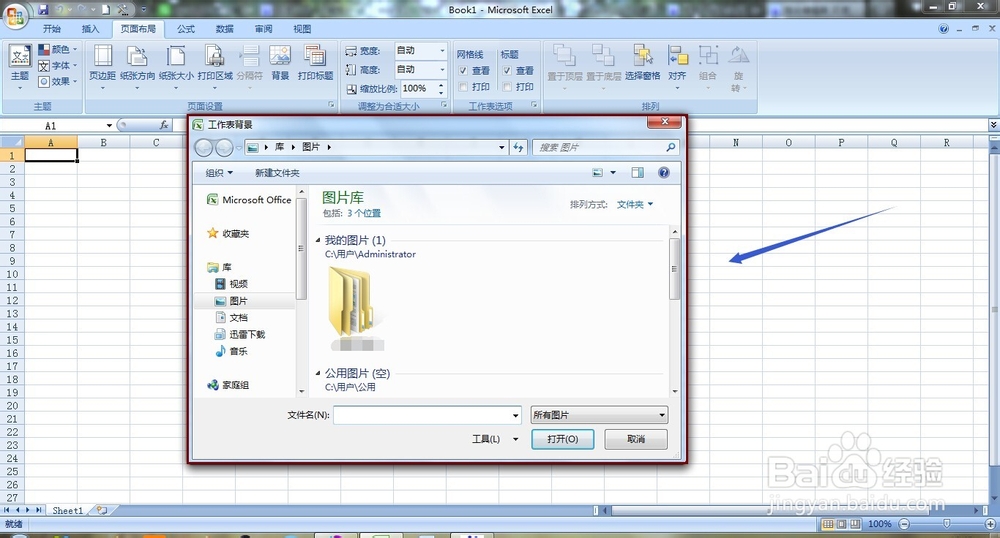Switch to the 数据 (Data) tab
The width and height of the screenshot is (1000, 538).
coord(224,29)
